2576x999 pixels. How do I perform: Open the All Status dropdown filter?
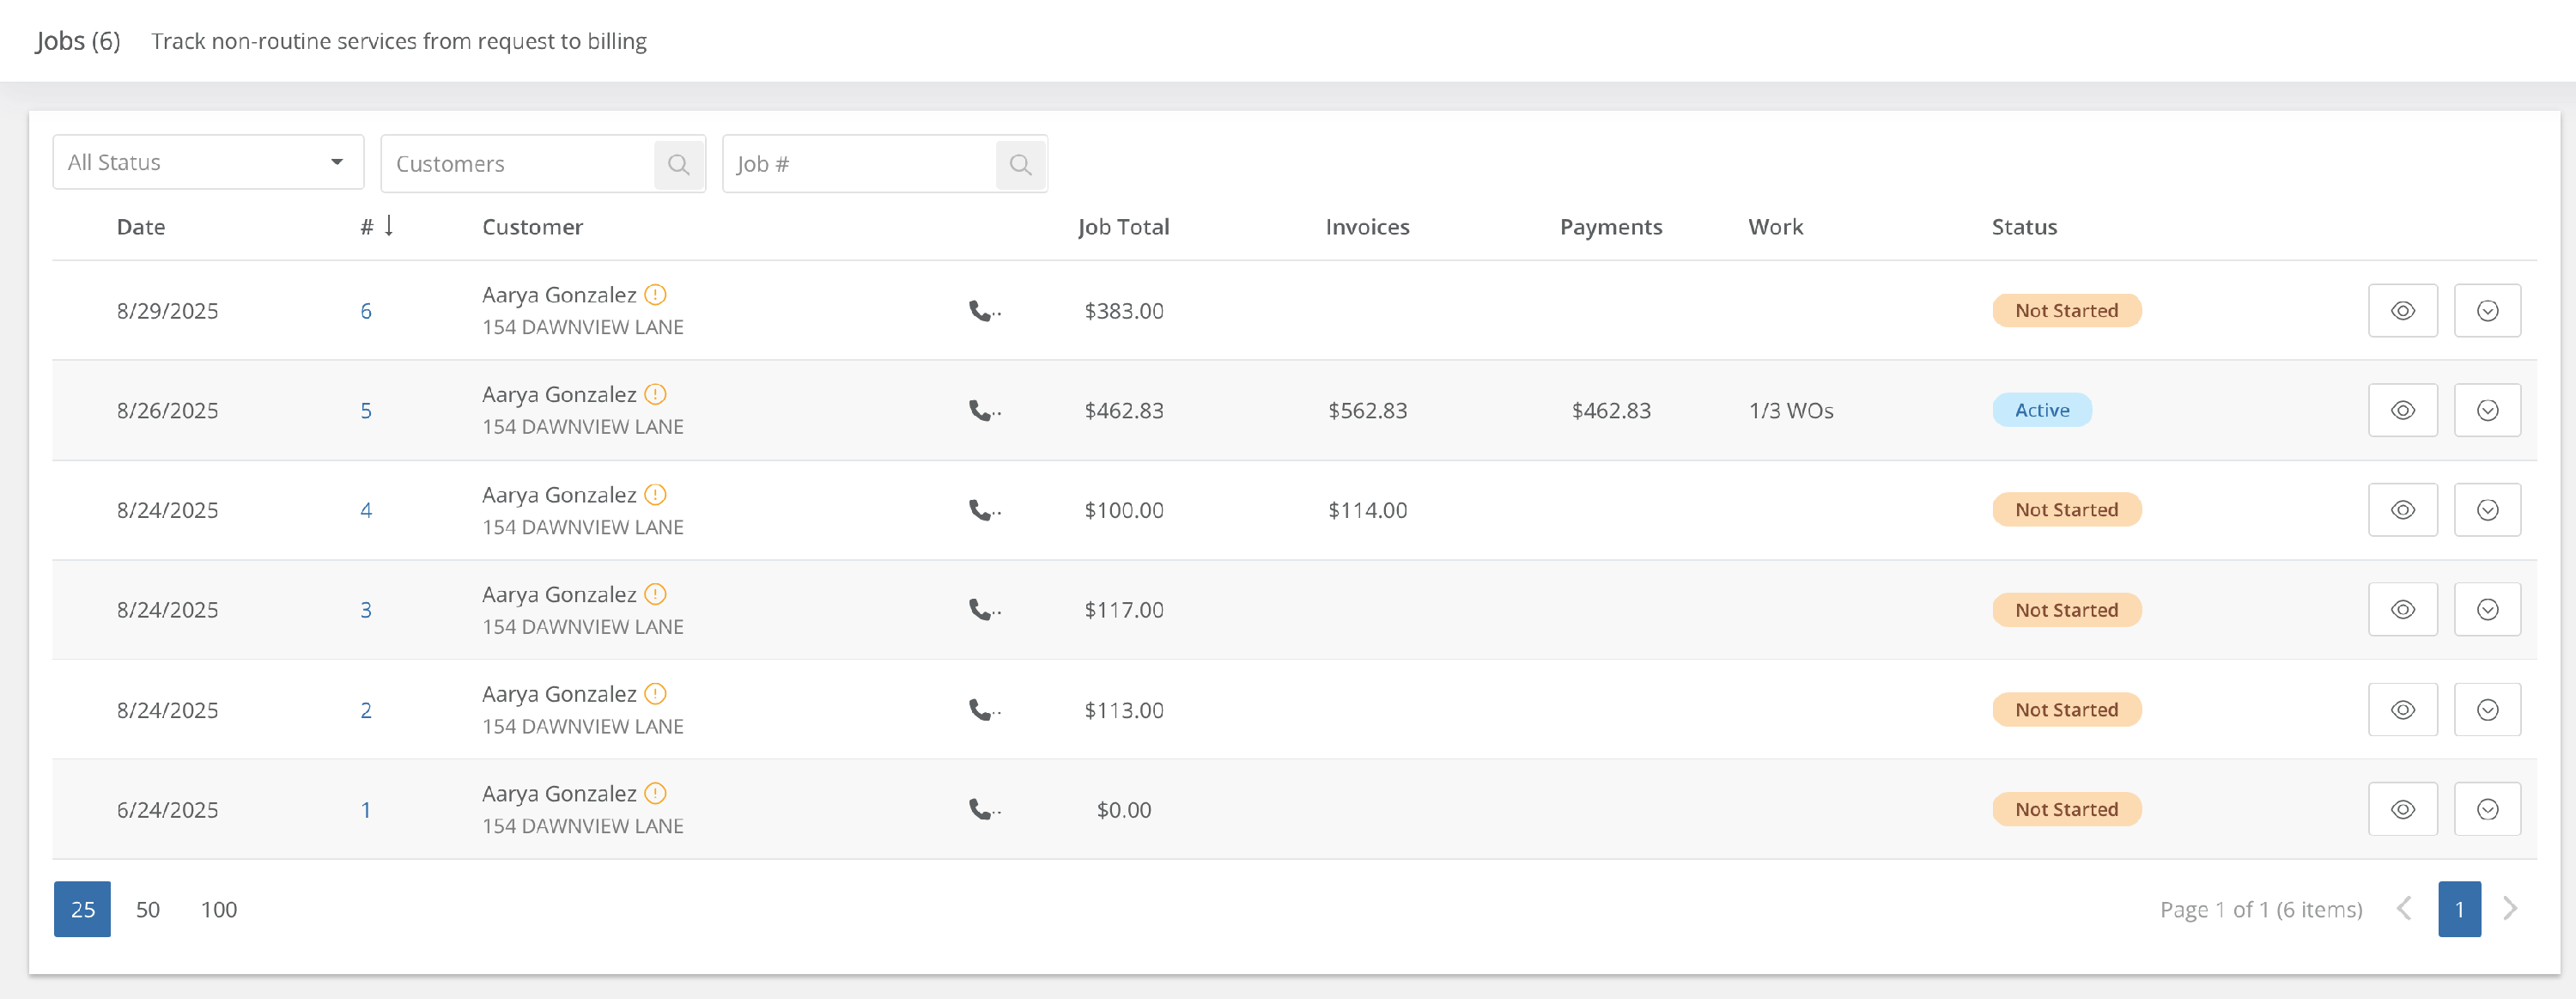click(207, 162)
